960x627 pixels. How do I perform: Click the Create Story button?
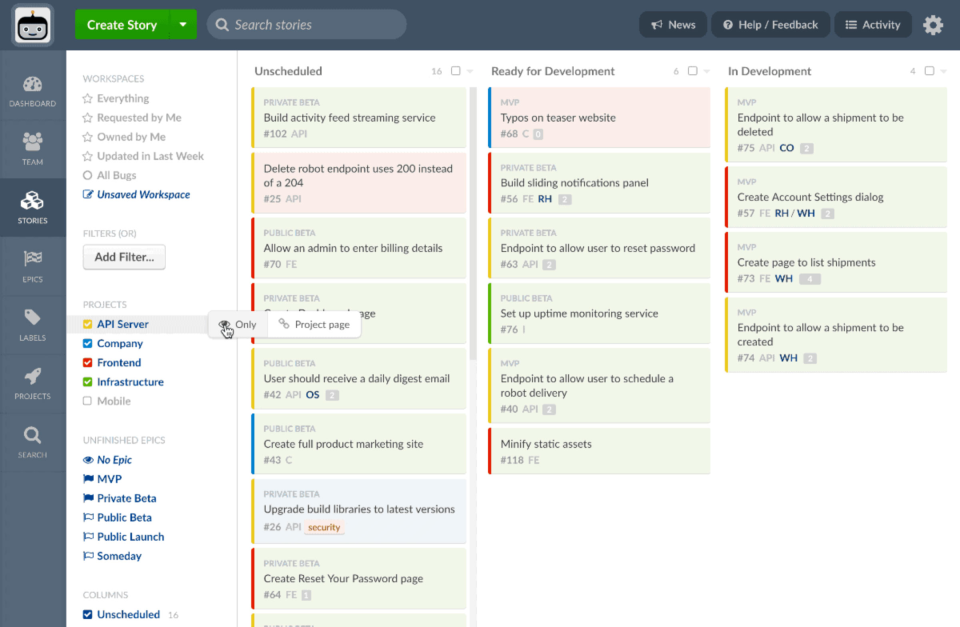coord(122,25)
